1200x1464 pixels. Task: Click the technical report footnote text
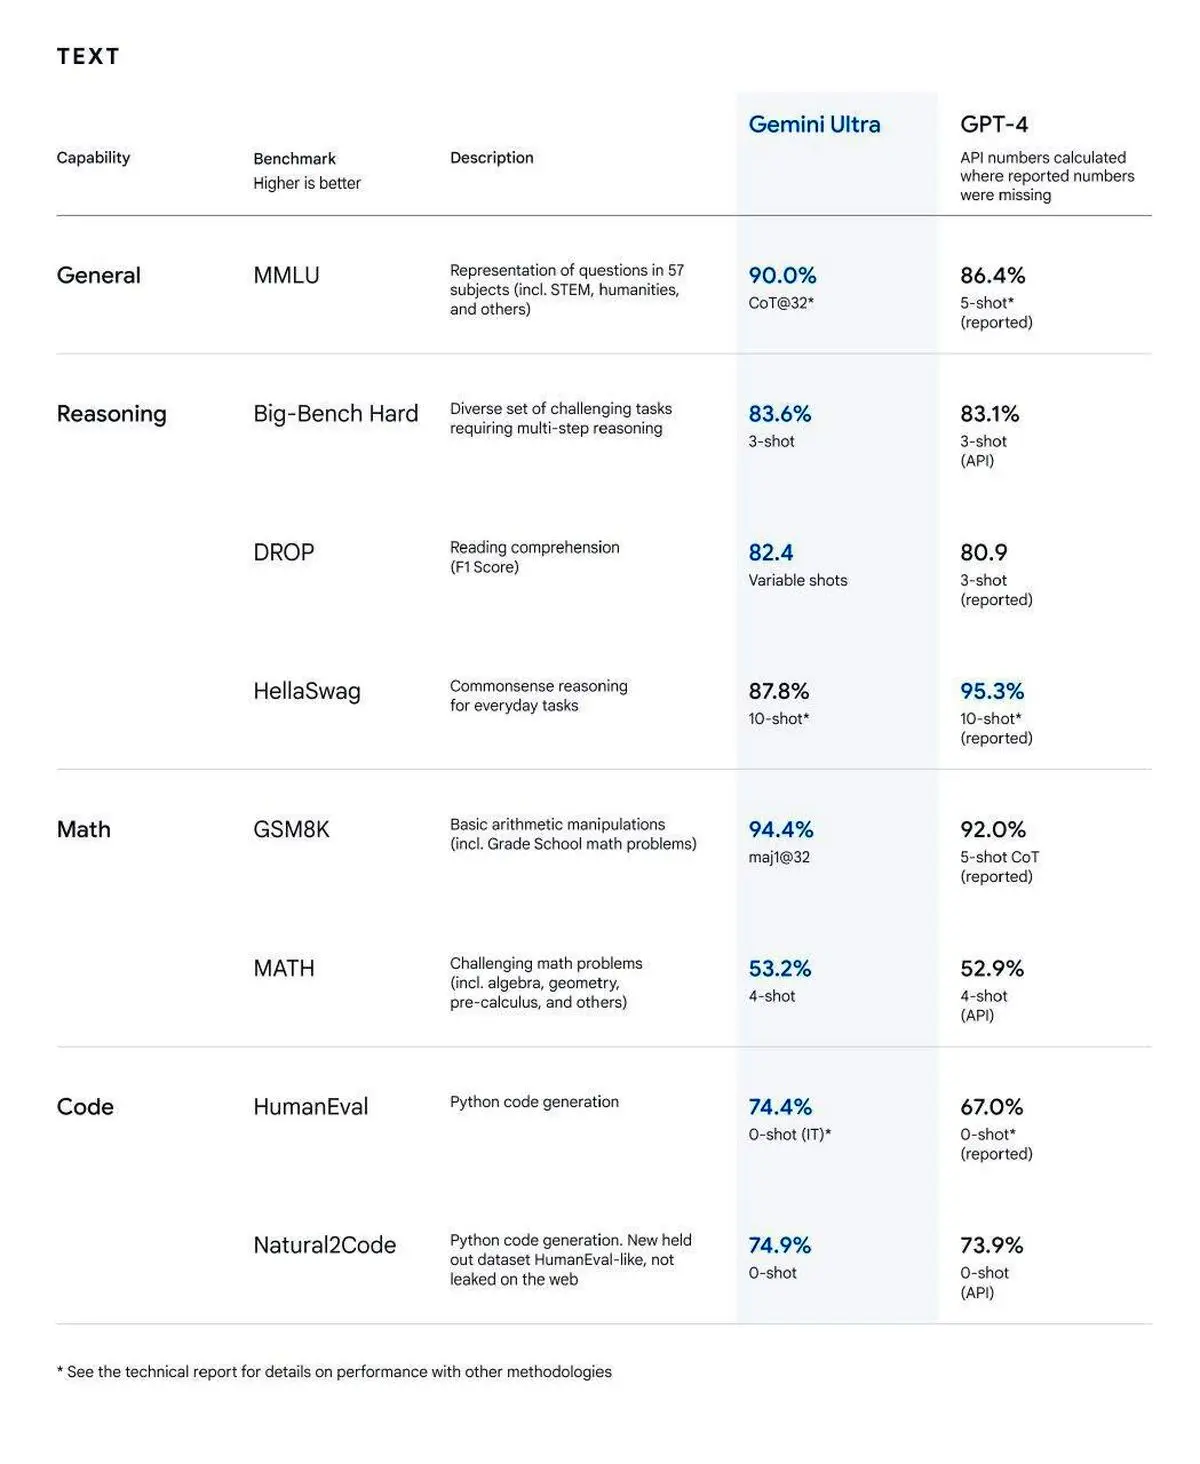[334, 1372]
